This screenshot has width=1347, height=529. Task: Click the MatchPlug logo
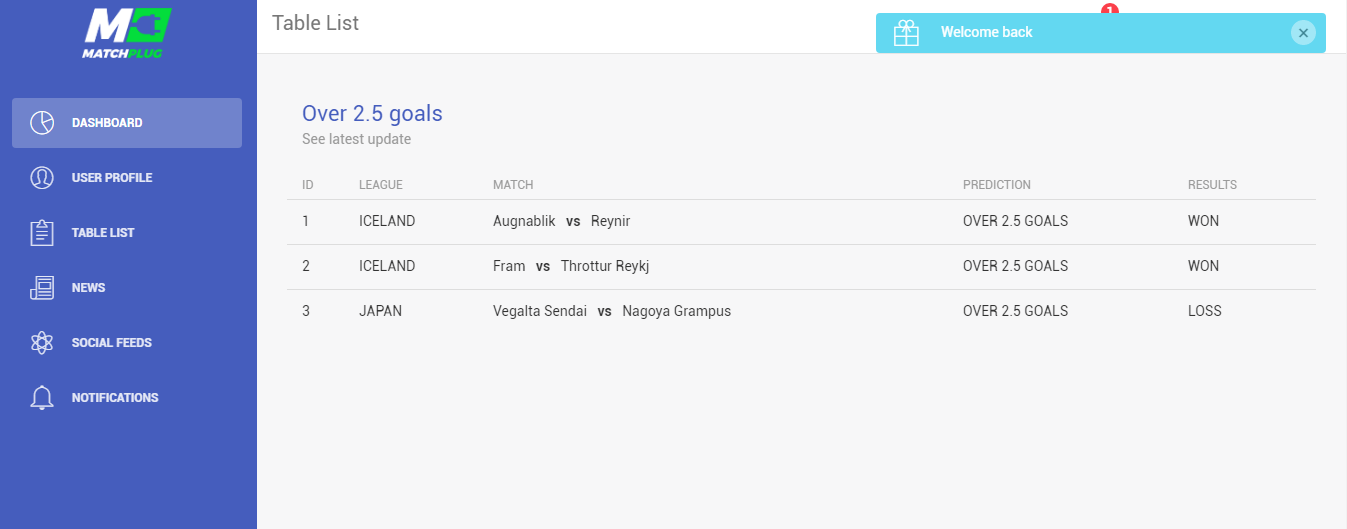click(127, 32)
